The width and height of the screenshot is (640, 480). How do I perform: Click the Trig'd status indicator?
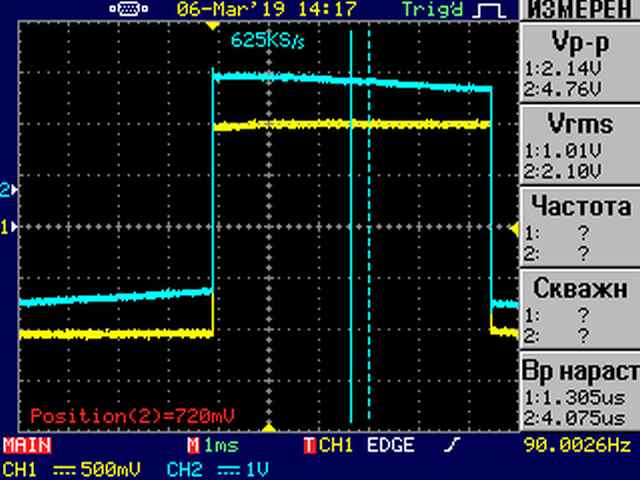[433, 9]
